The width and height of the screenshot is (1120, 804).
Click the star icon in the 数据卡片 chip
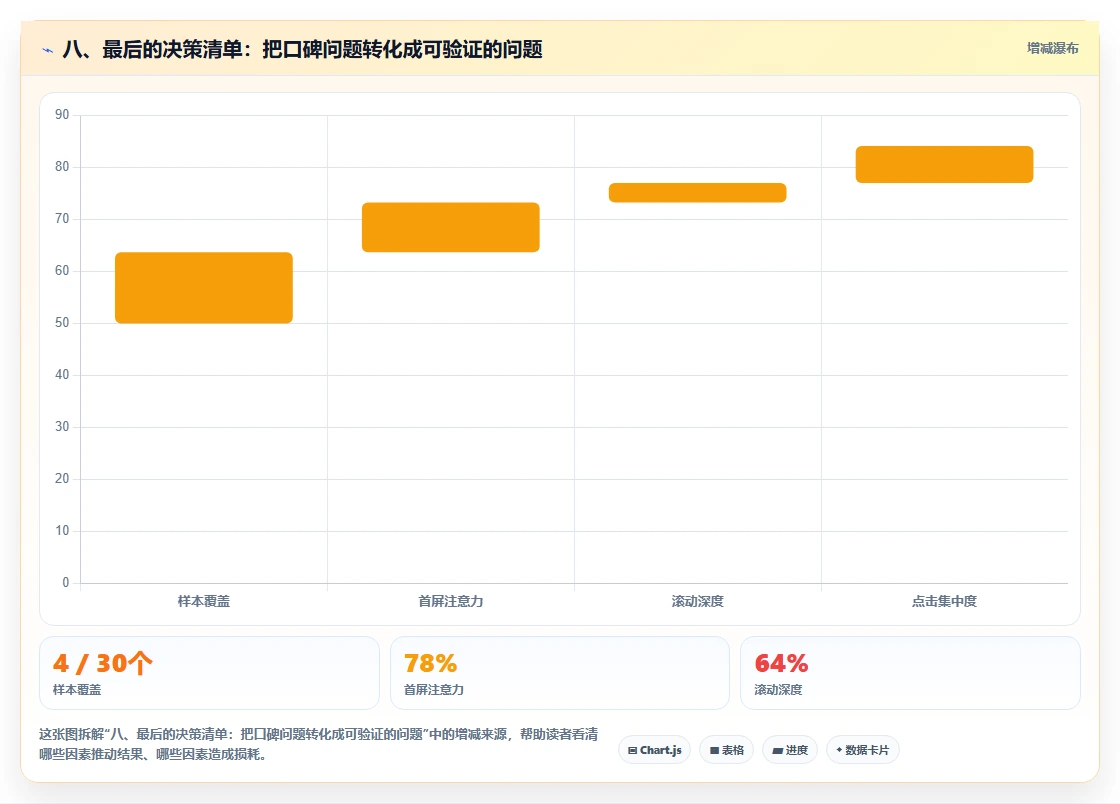(839, 750)
